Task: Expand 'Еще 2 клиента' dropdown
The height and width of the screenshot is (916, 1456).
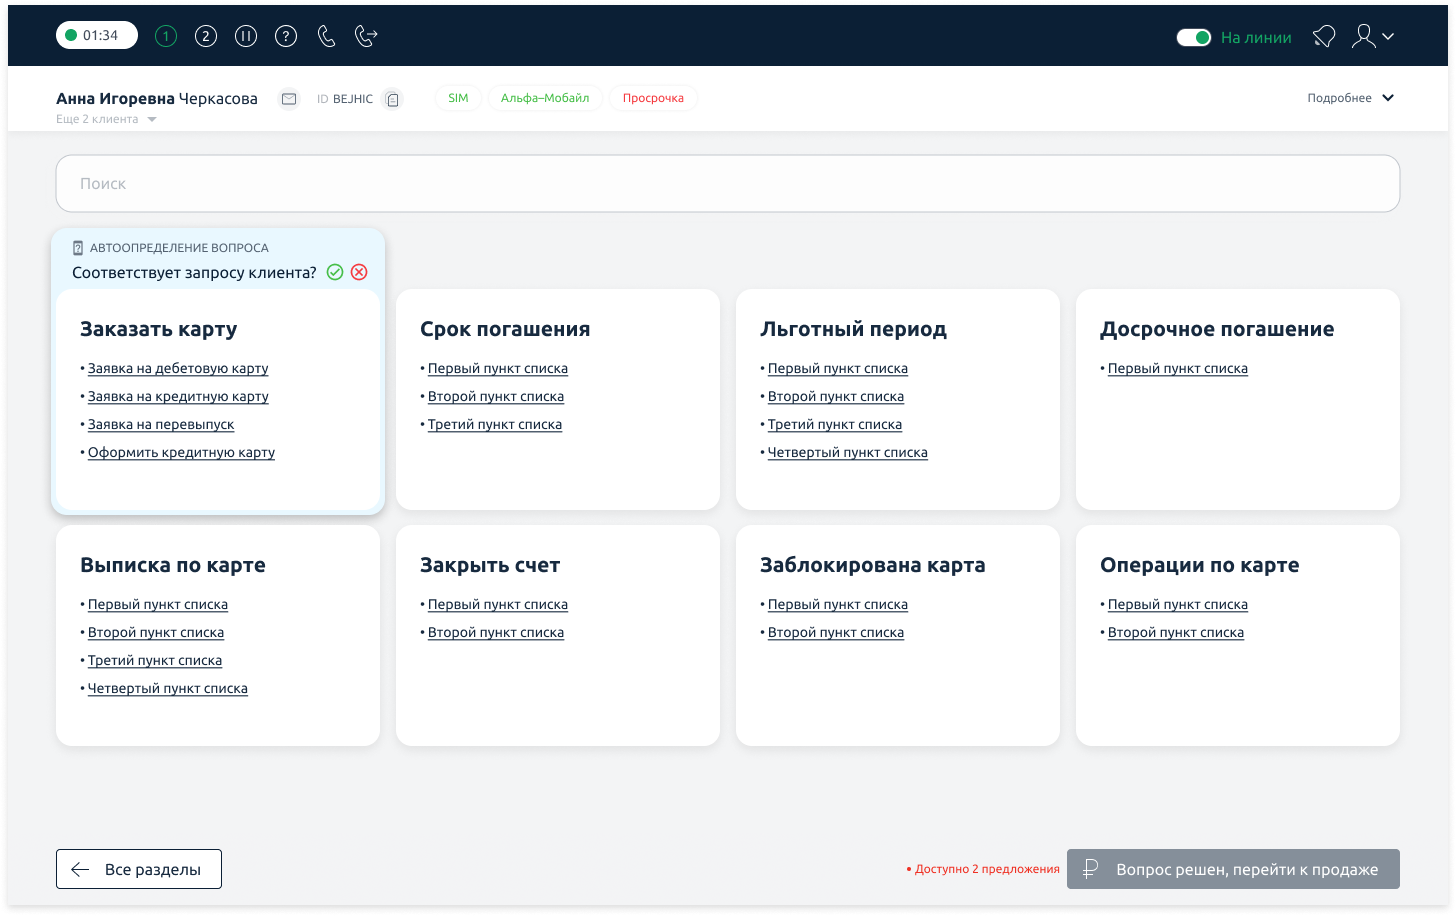Action: coord(106,119)
